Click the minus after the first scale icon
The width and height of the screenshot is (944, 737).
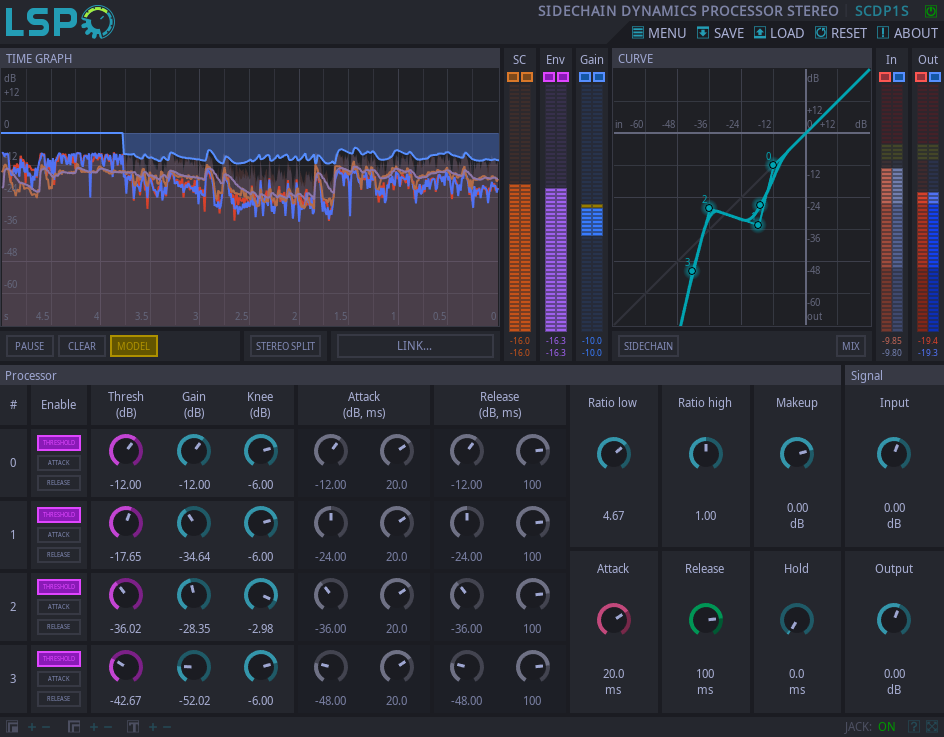tap(46, 727)
